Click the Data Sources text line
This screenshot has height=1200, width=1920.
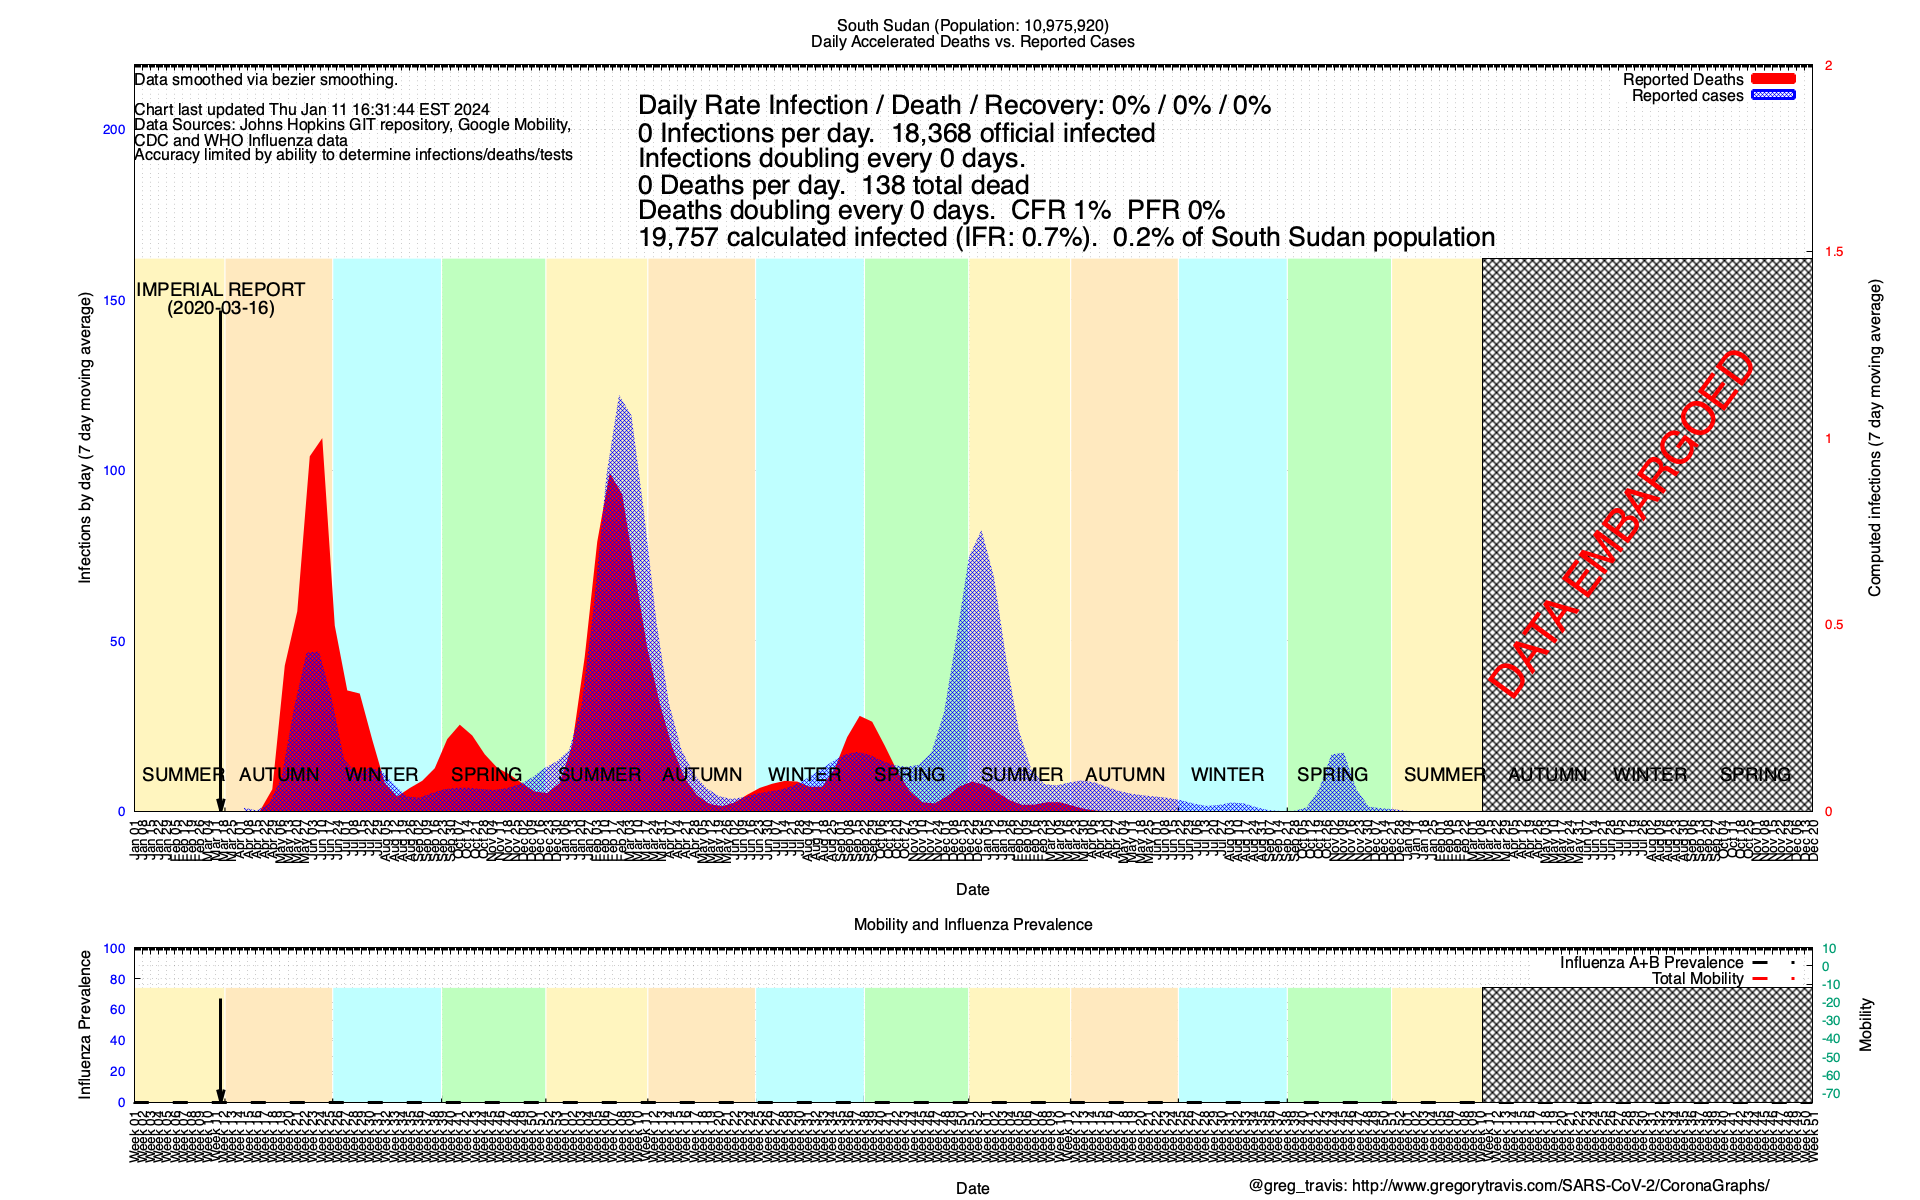coord(352,125)
